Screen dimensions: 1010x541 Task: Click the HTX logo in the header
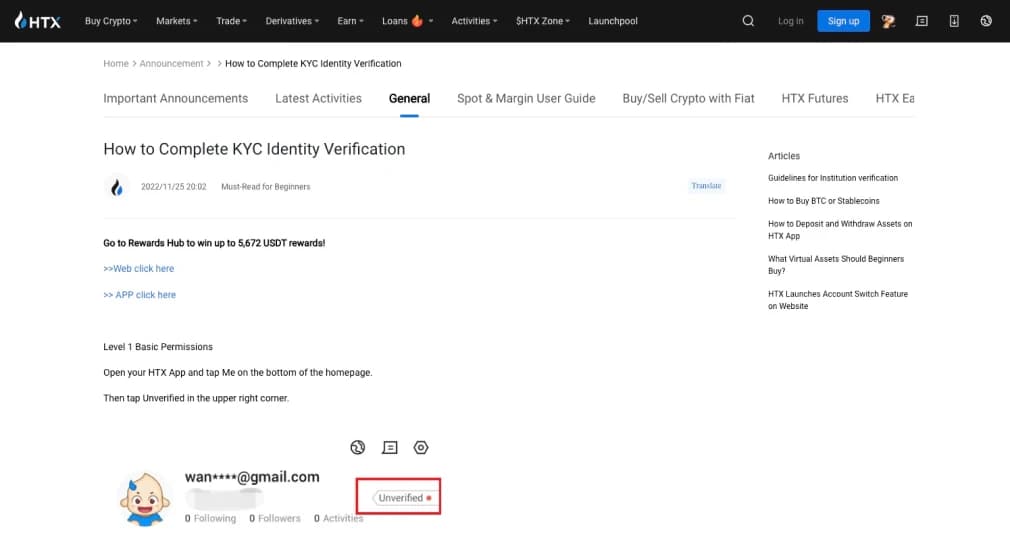tap(38, 21)
